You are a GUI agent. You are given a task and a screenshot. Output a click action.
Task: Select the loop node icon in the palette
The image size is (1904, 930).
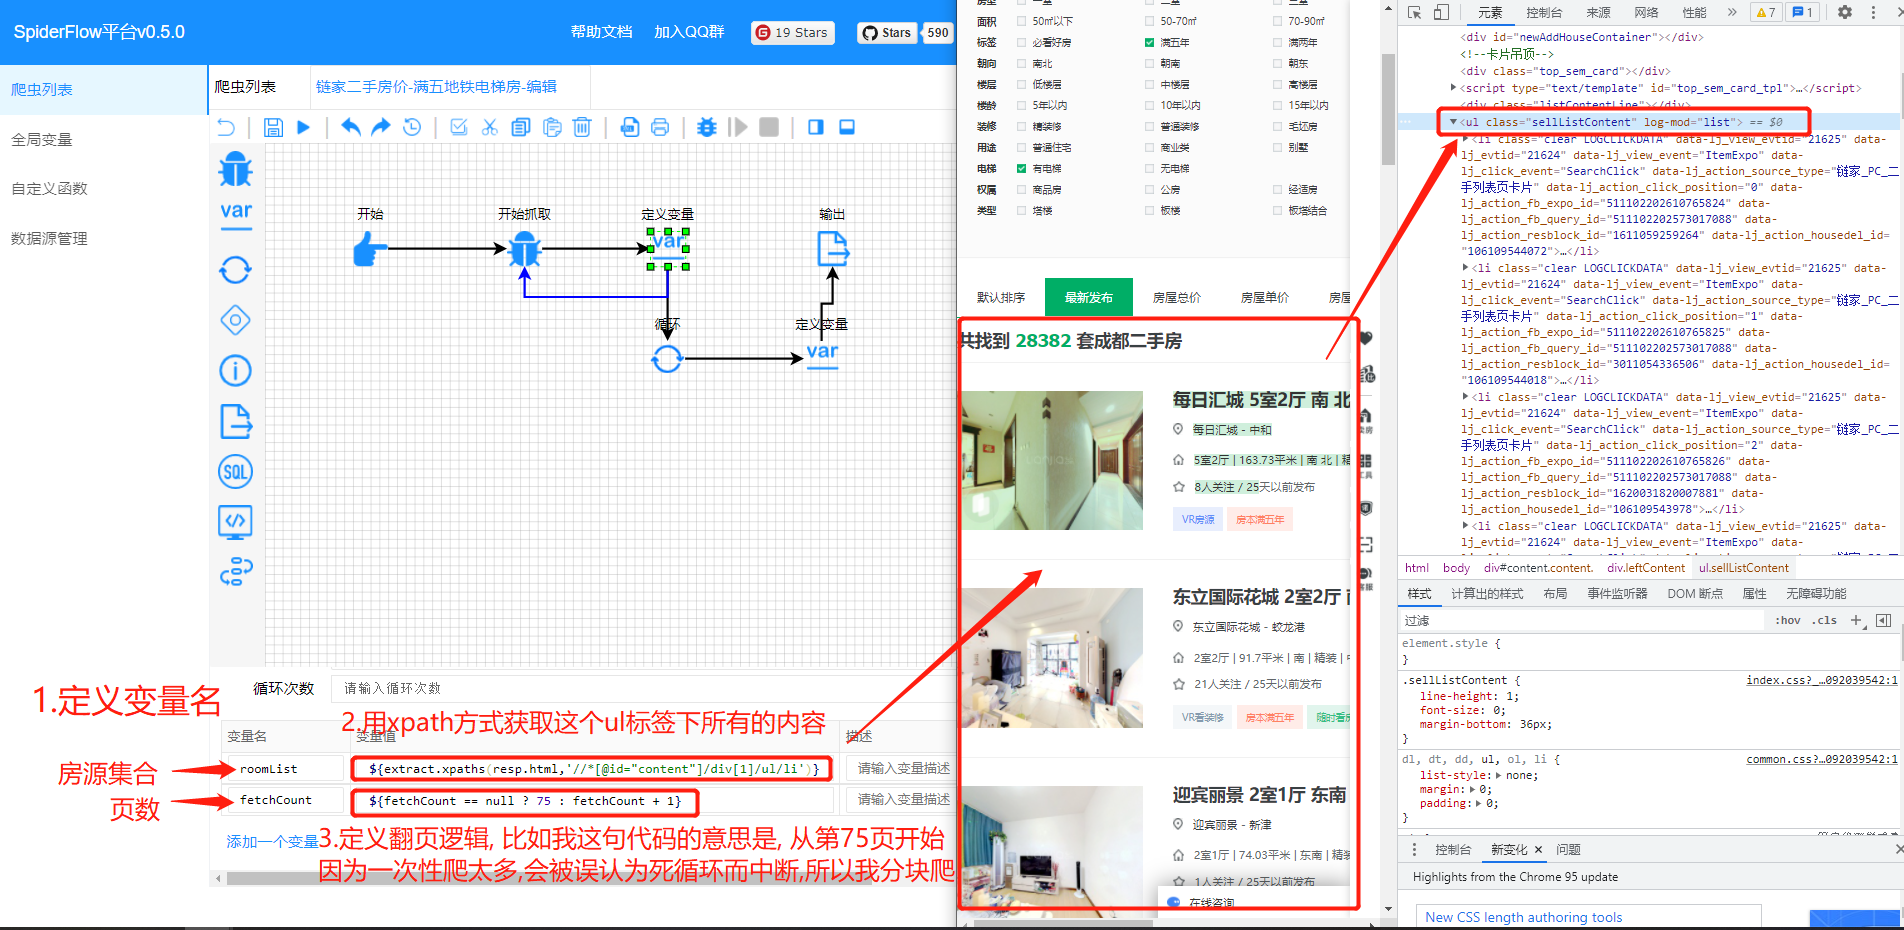pyautogui.click(x=235, y=269)
